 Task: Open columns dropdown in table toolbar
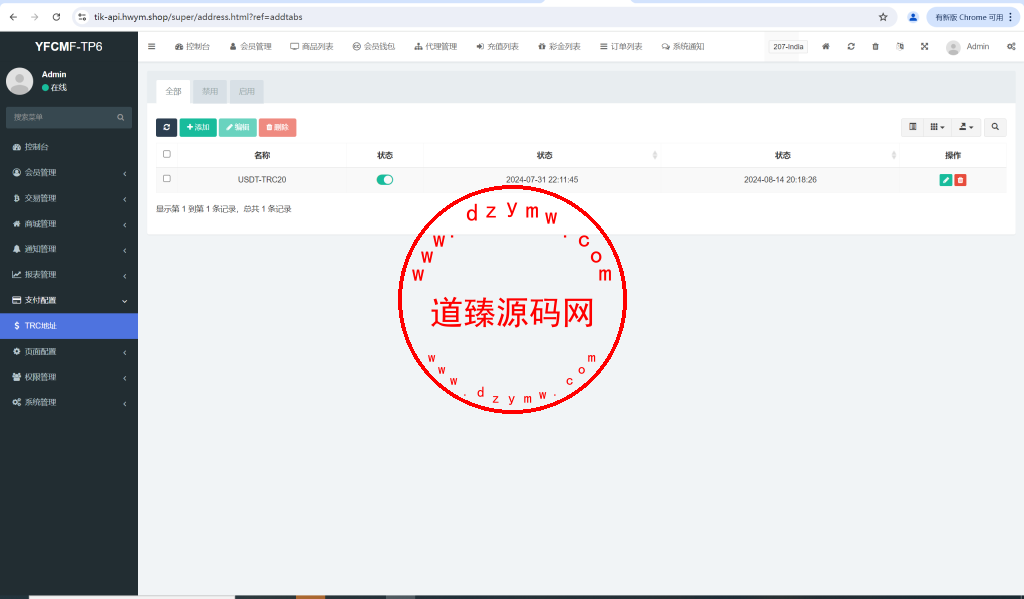[937, 127]
